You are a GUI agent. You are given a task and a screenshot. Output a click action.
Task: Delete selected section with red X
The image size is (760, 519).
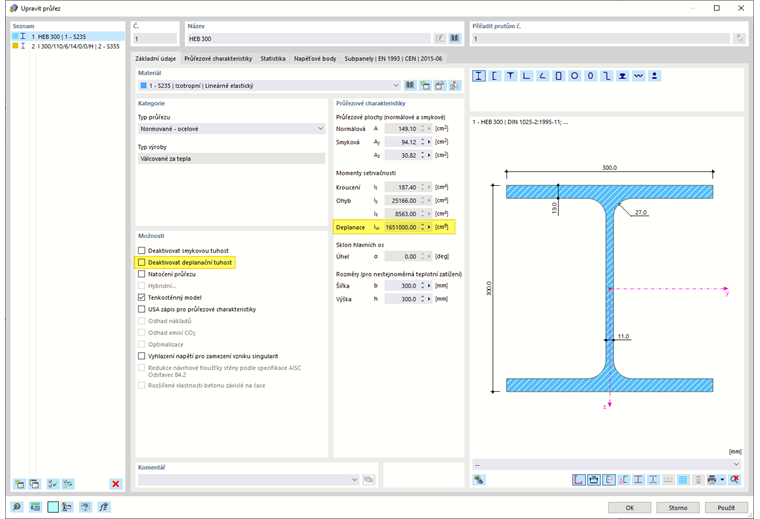click(x=115, y=484)
